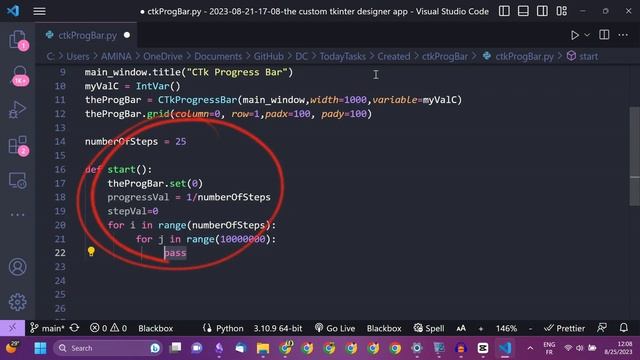Open the ENG FR language switcher

[549, 348]
